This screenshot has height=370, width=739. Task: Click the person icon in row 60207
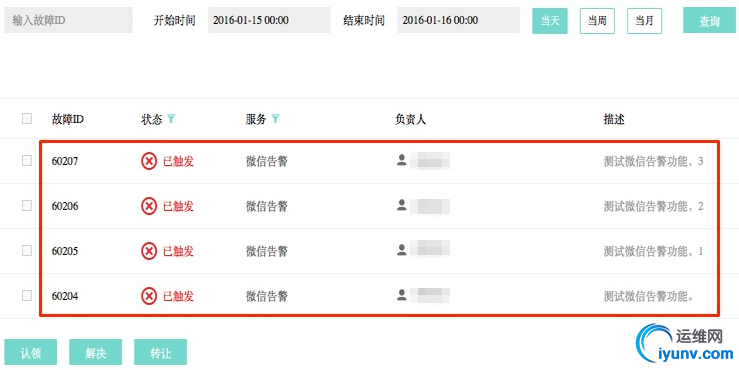pos(402,160)
